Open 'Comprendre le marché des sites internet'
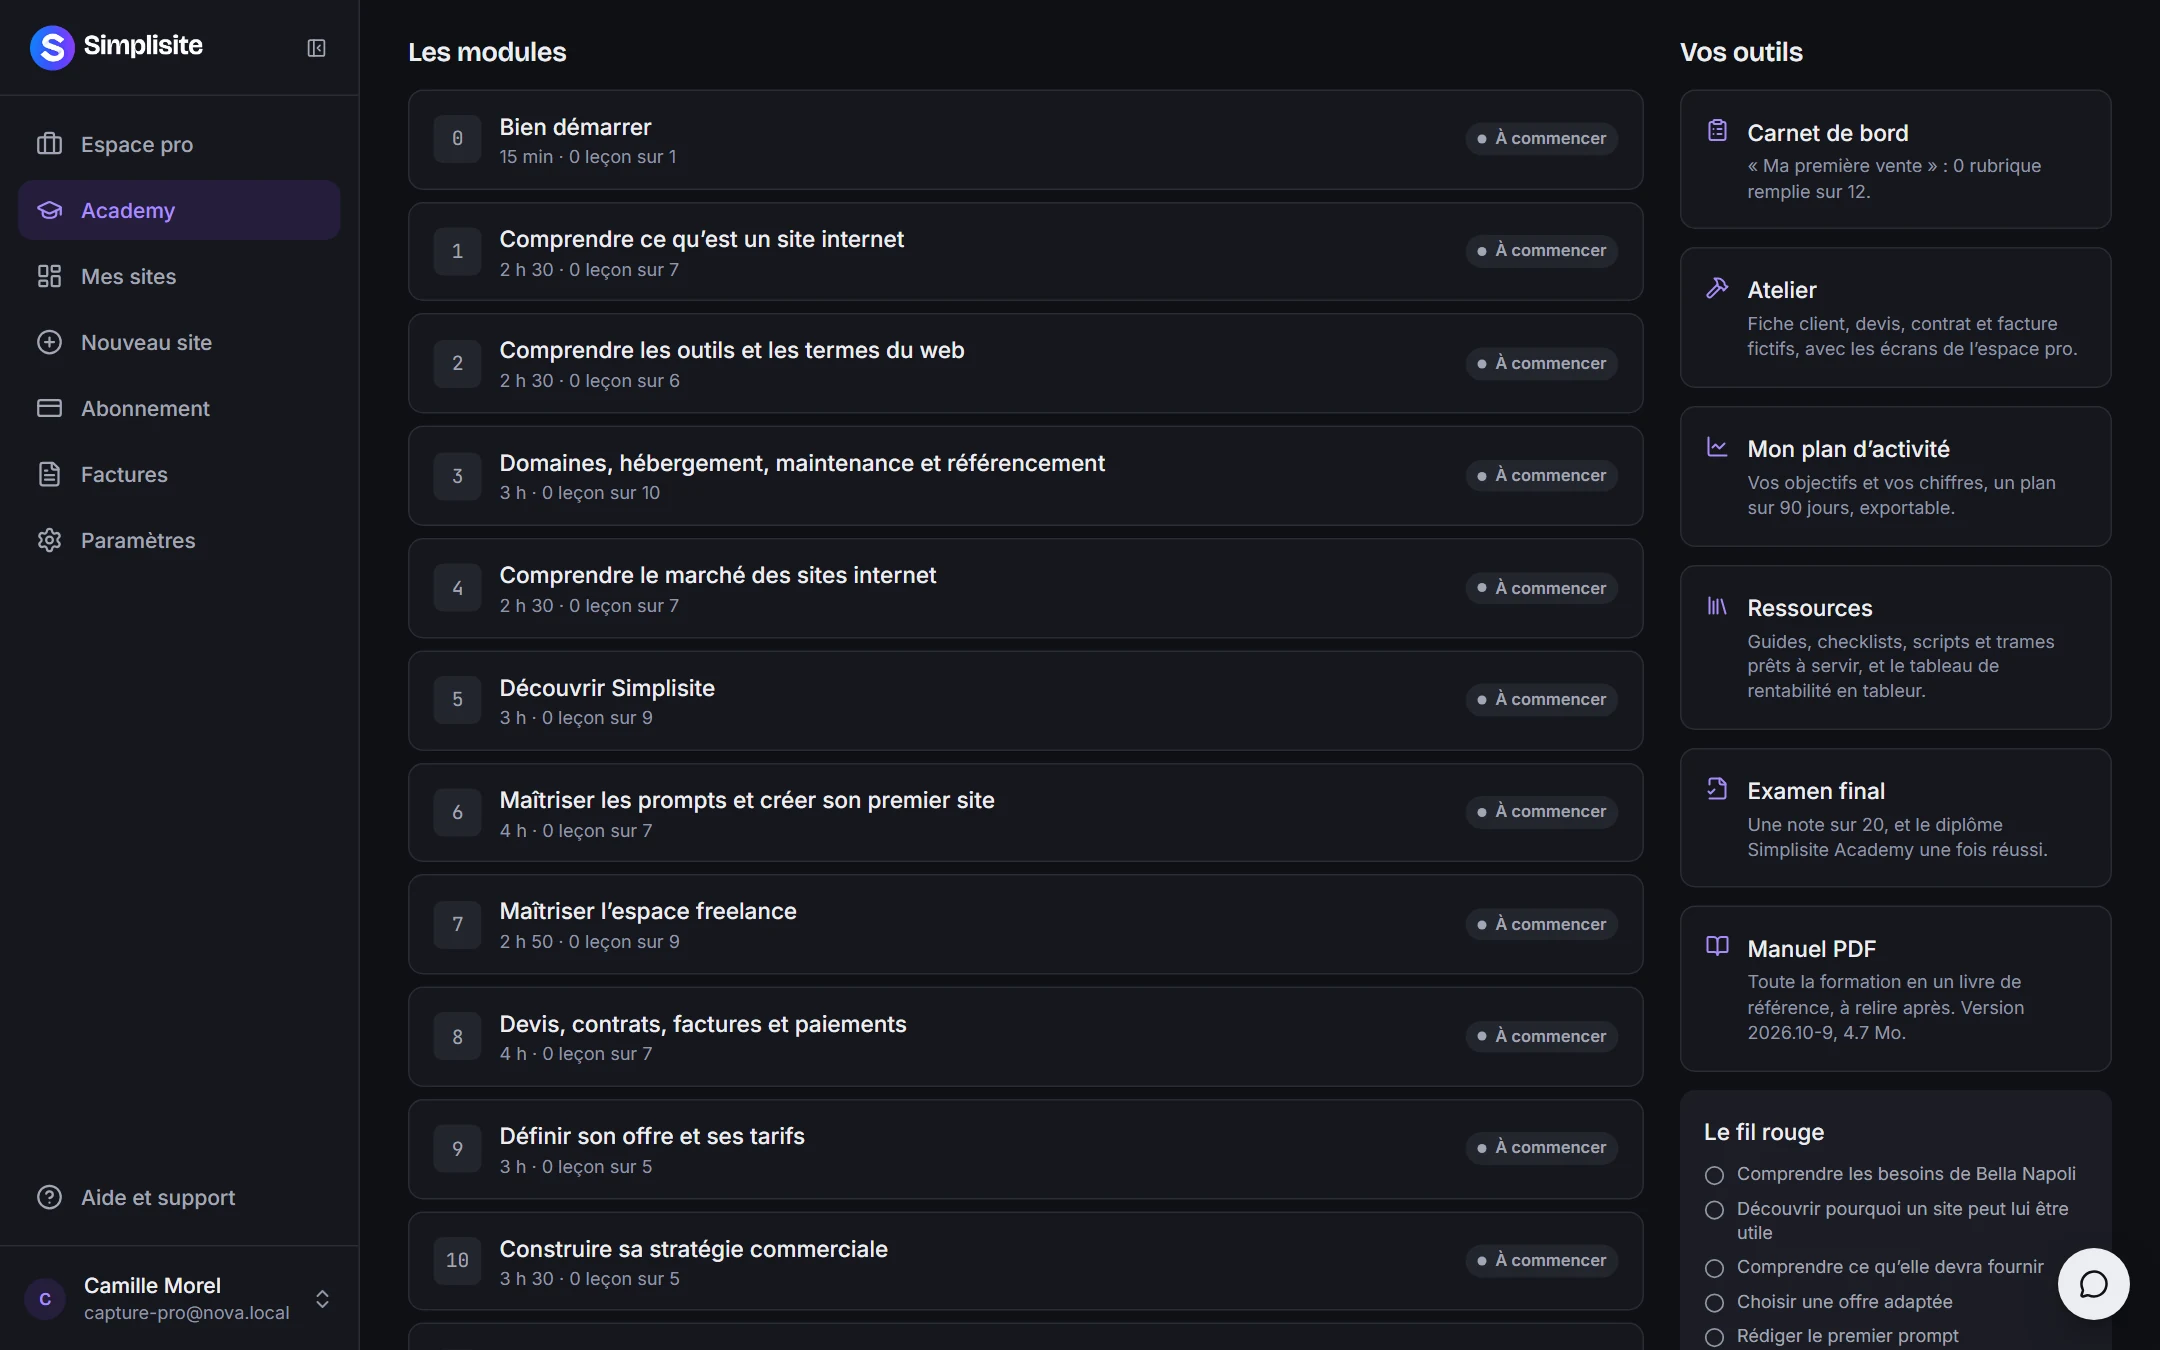Image resolution: width=2160 pixels, height=1350 pixels. pos(1025,589)
